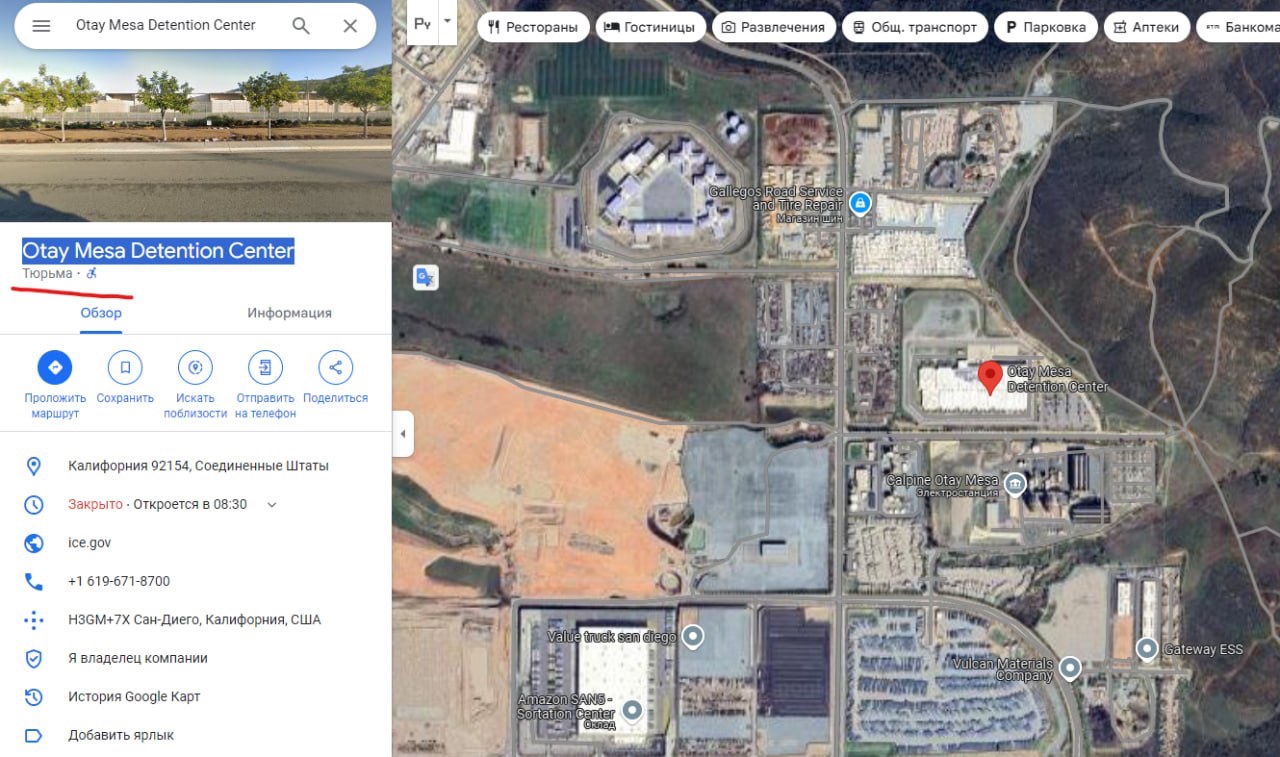
Task: Click the Проложить маршрут directions icon
Action: tap(55, 367)
